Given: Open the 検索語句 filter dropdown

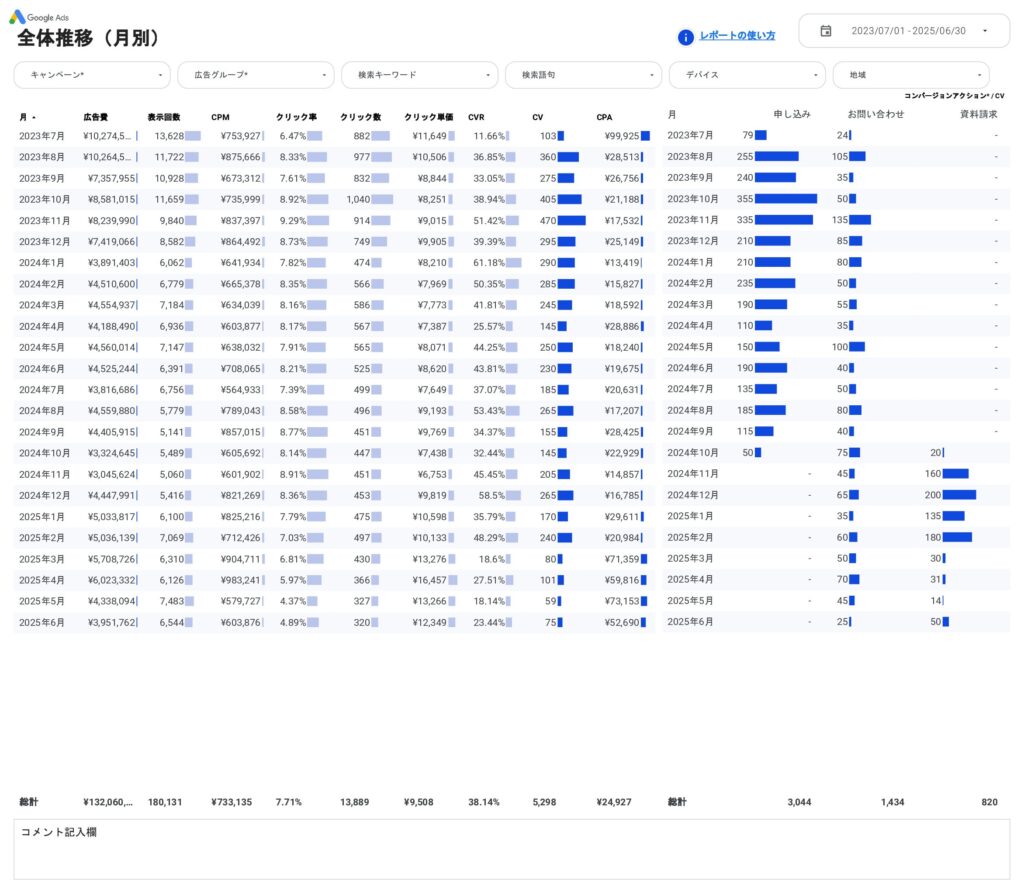Looking at the screenshot, I should point(581,74).
